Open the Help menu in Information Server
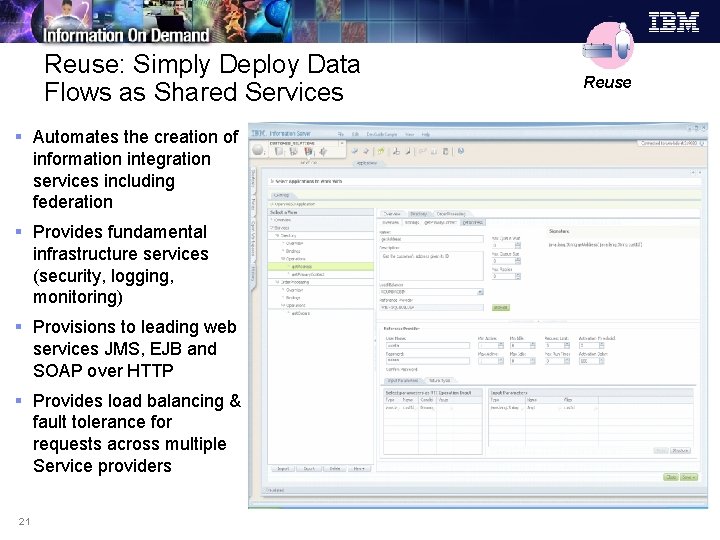720x540 pixels. pos(426,134)
